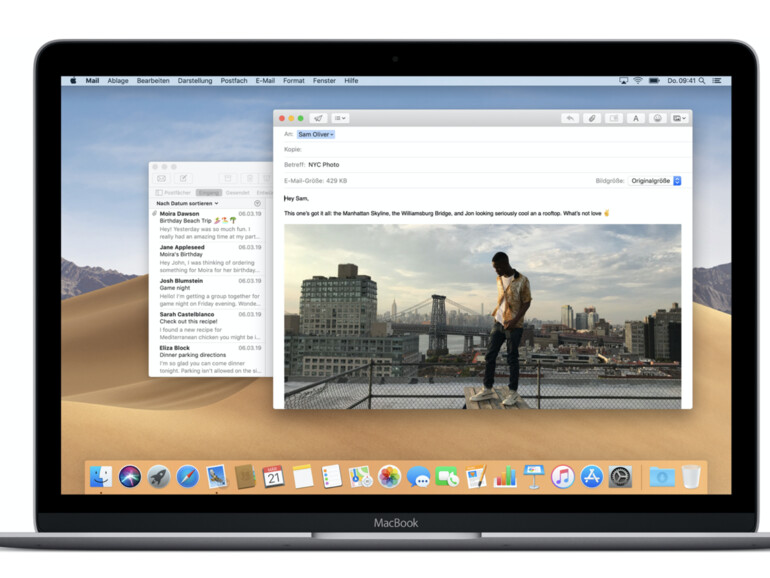Open the emoji picker smiley icon

pos(657,118)
